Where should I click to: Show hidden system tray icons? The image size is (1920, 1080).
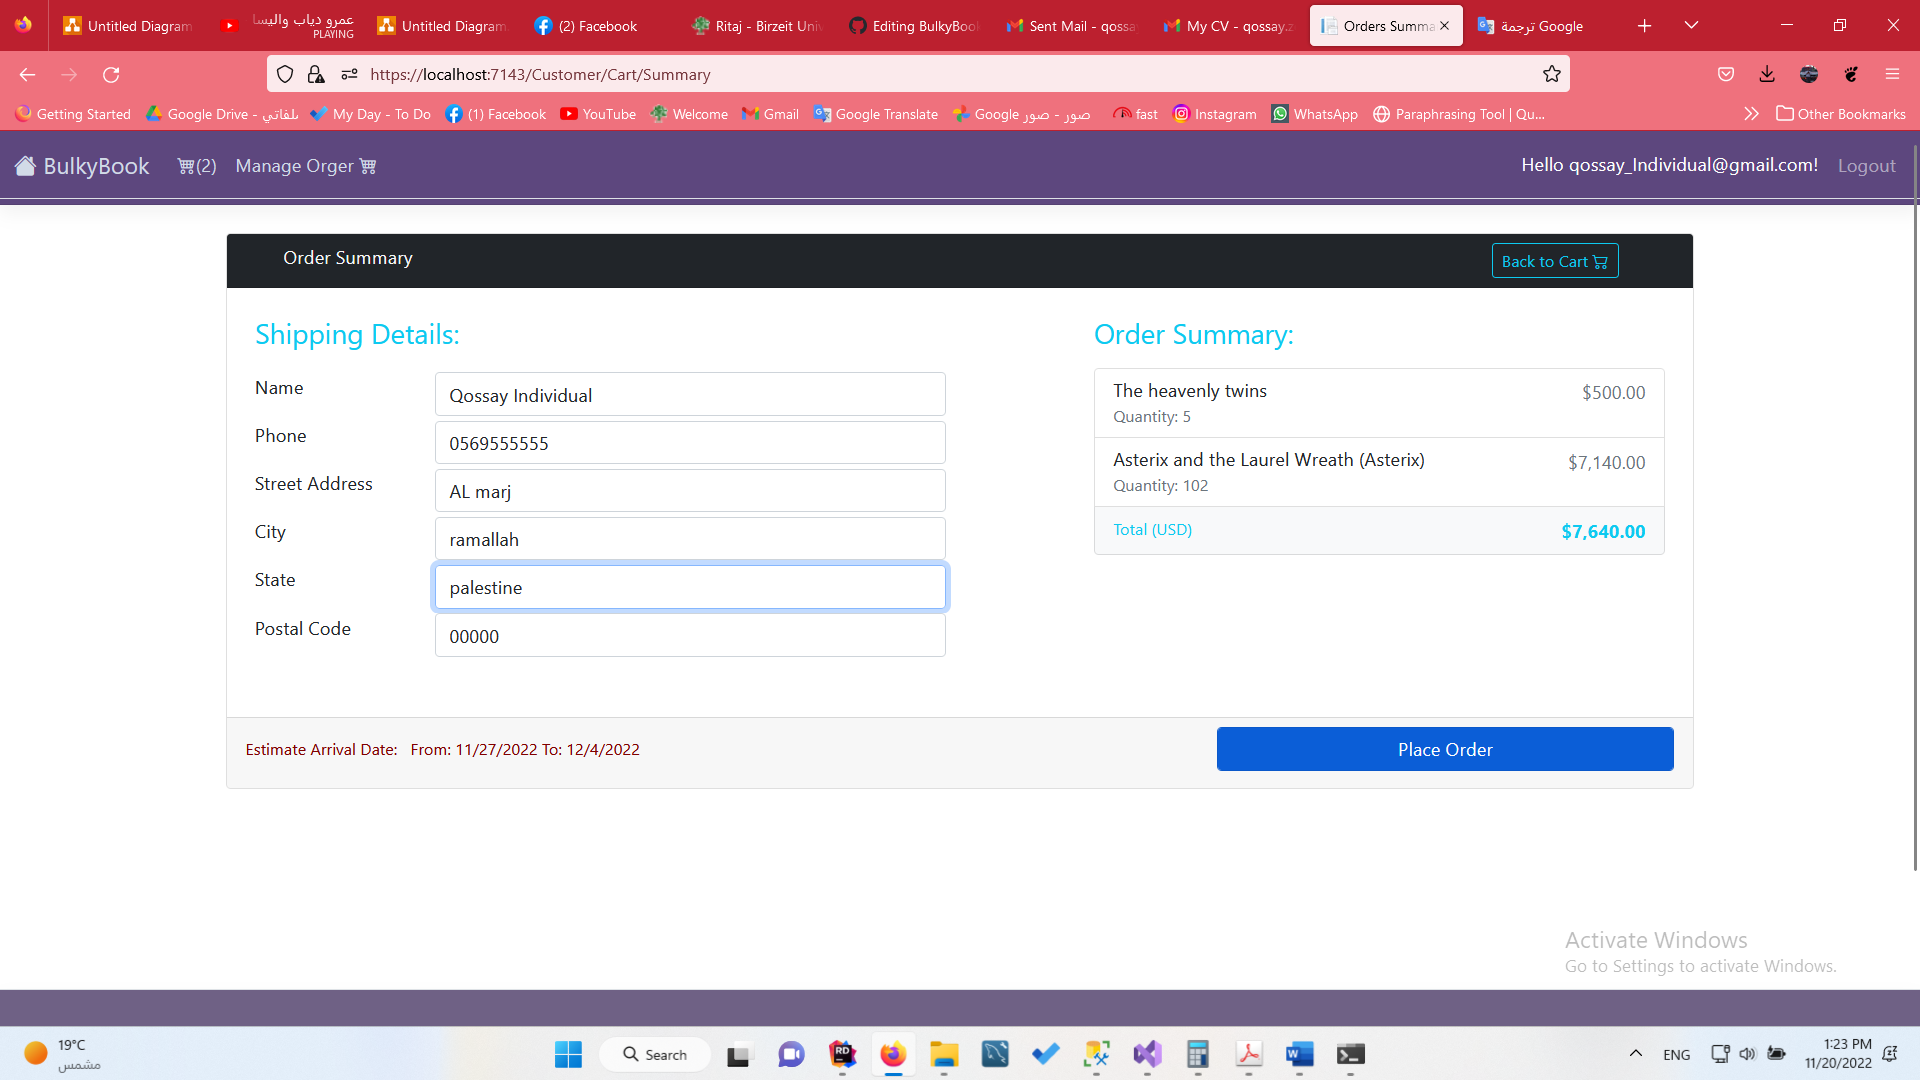1636,1053
